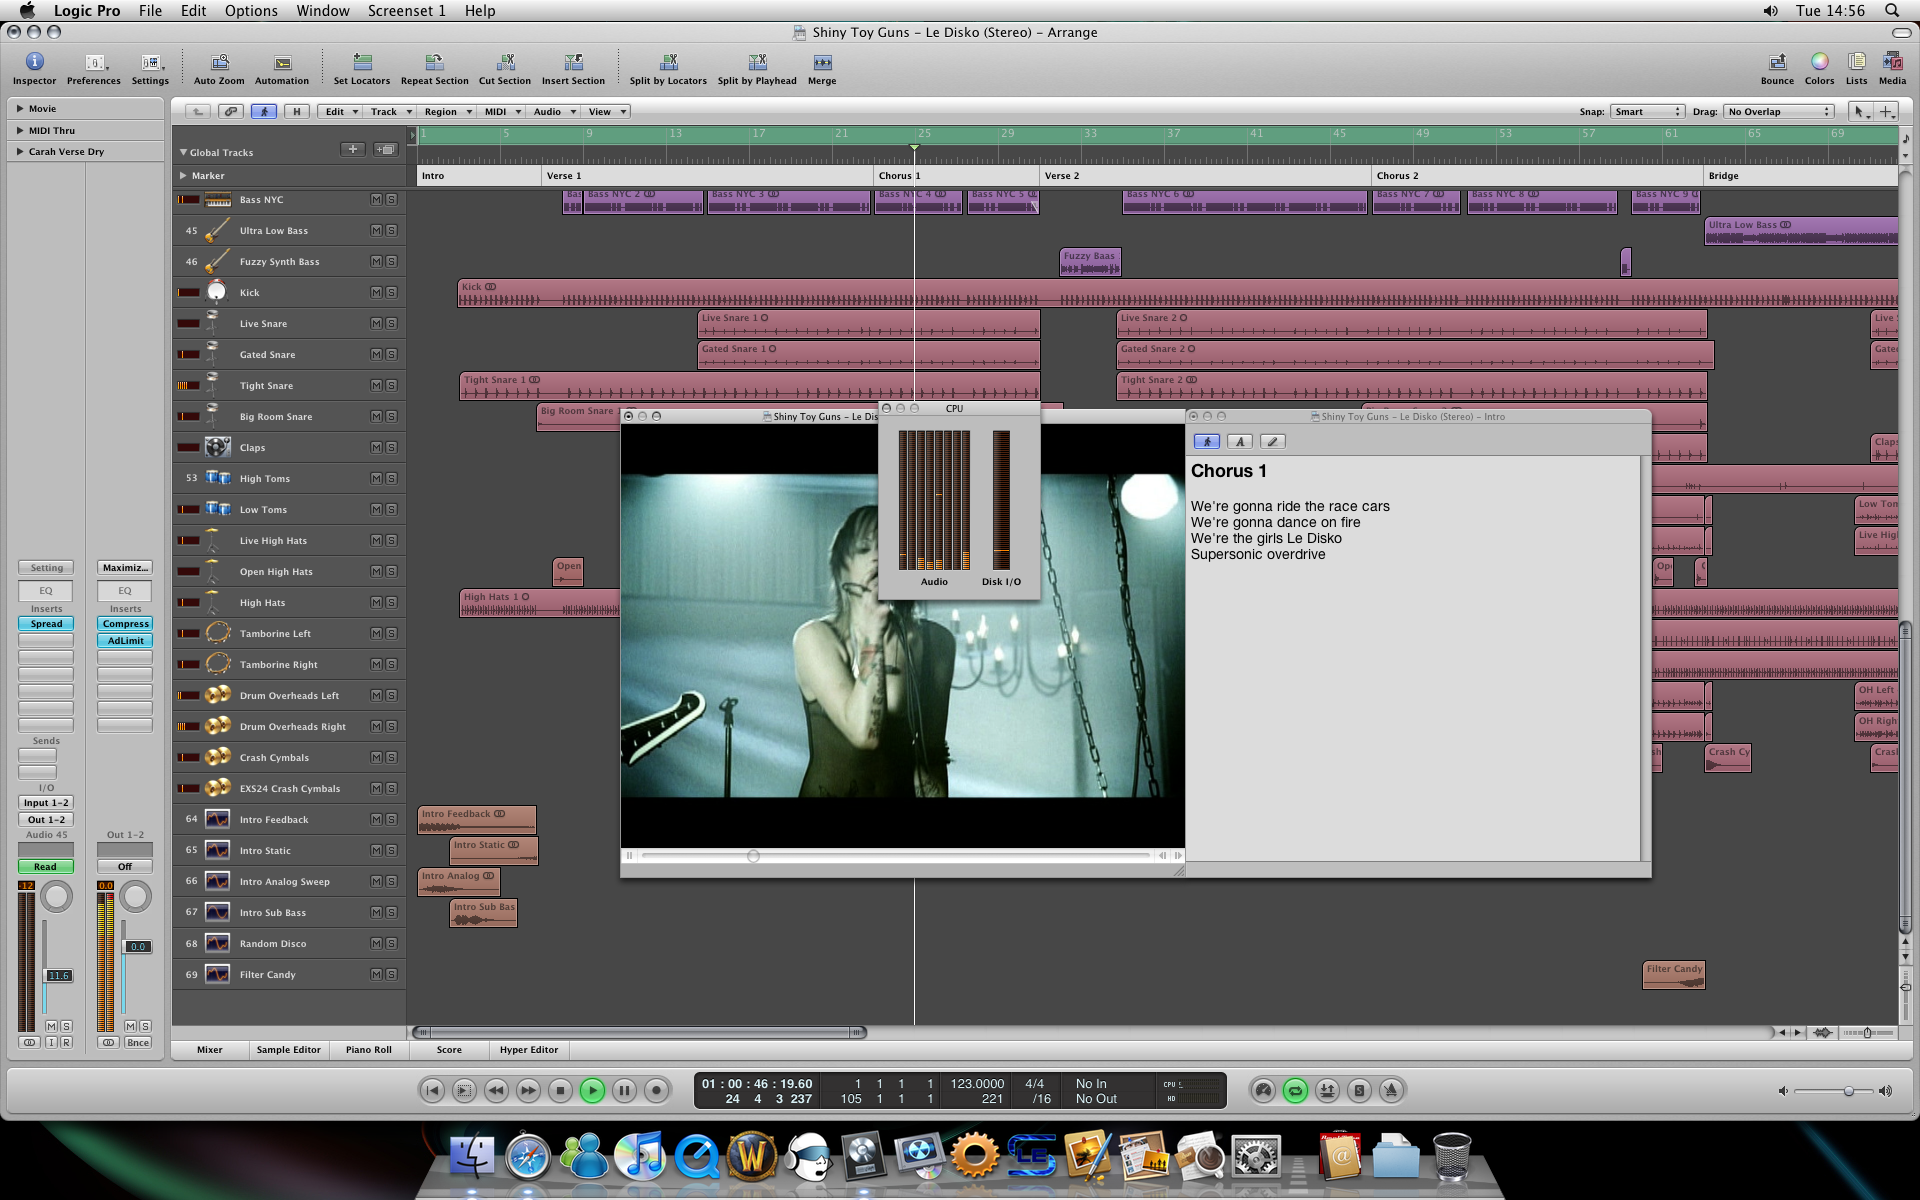Click the Compress insert slot
Viewport: 1920px width, 1200px height.
(x=125, y=624)
